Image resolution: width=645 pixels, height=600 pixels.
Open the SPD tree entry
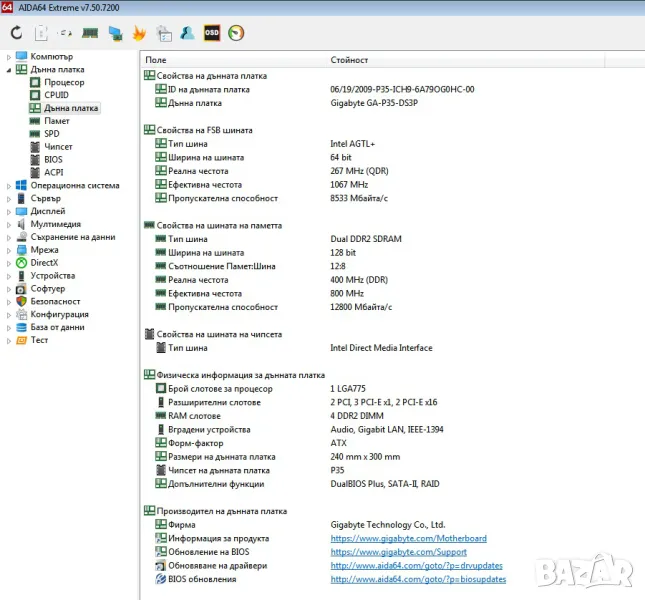(52, 134)
